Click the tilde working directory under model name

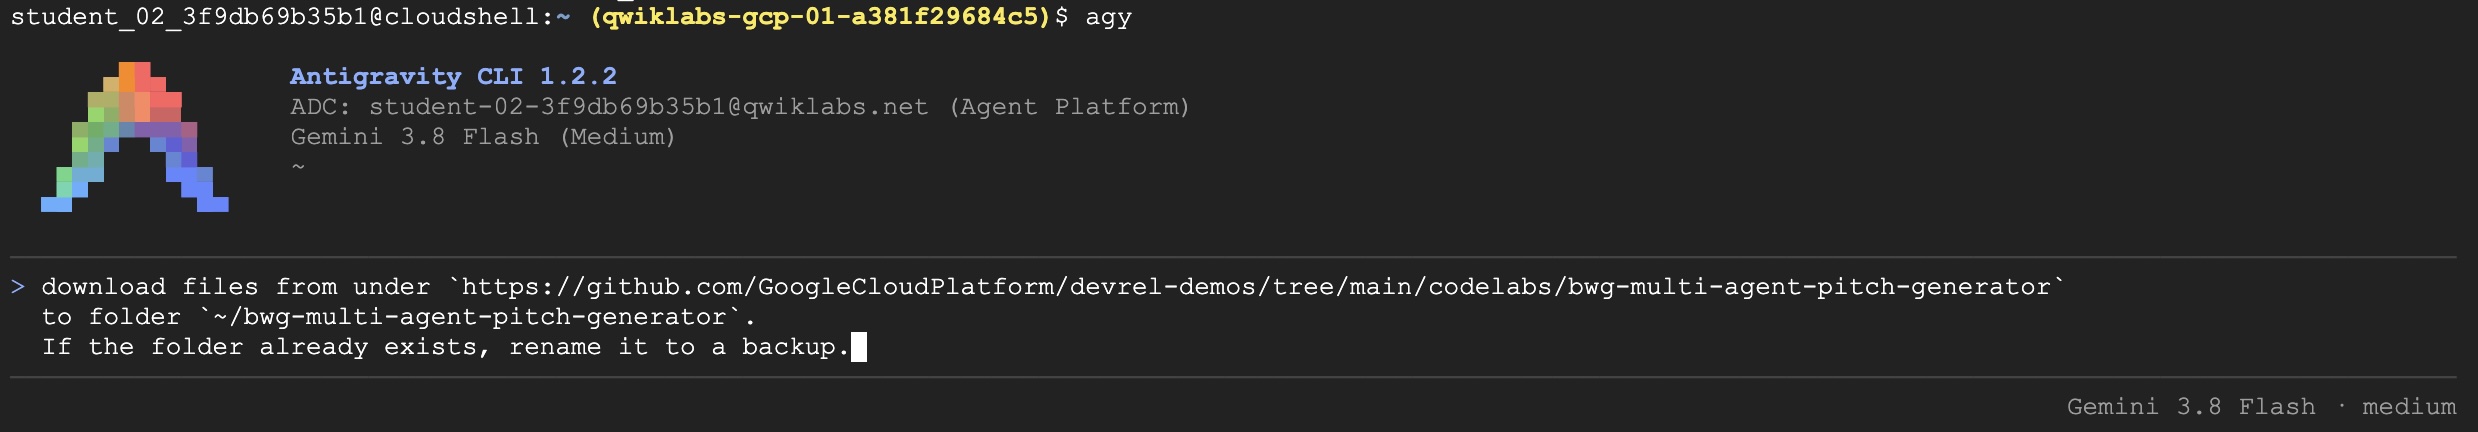[x=297, y=166]
